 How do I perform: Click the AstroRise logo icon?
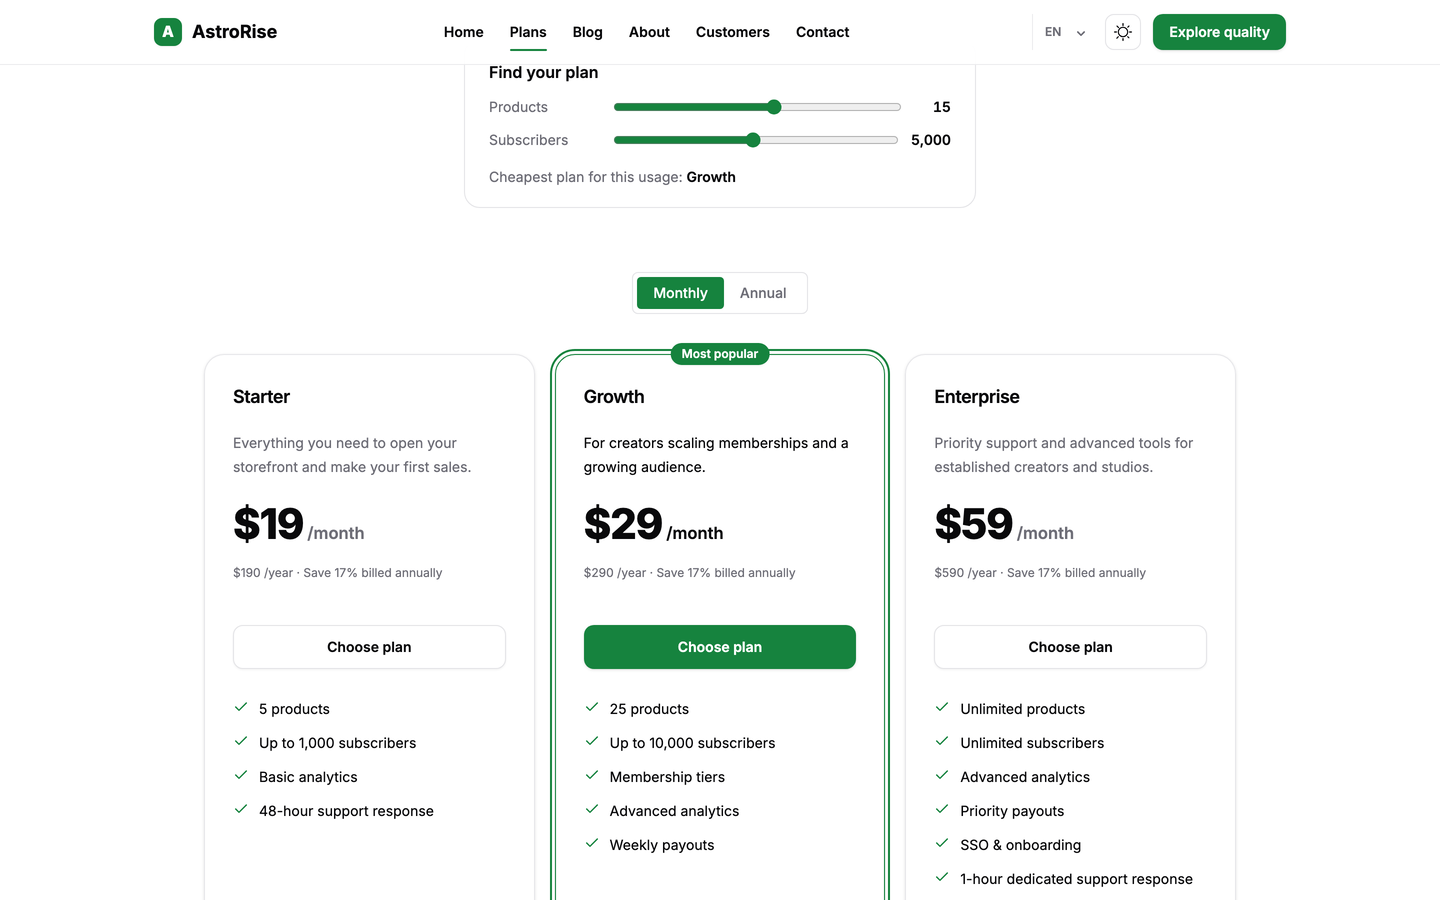(168, 32)
